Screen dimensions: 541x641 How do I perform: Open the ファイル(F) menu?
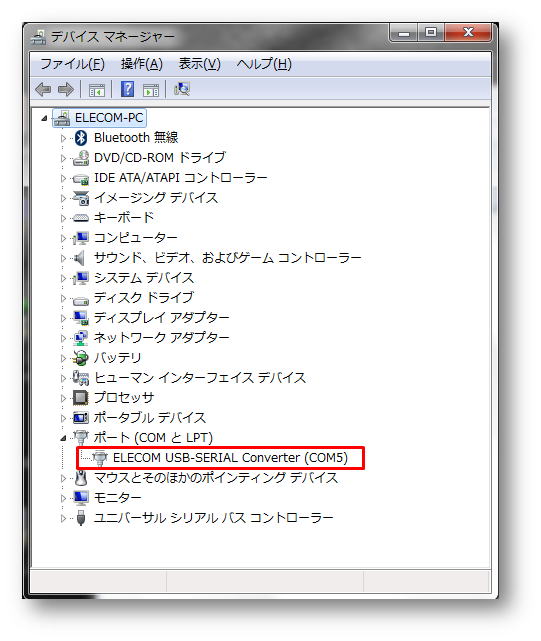point(72,64)
